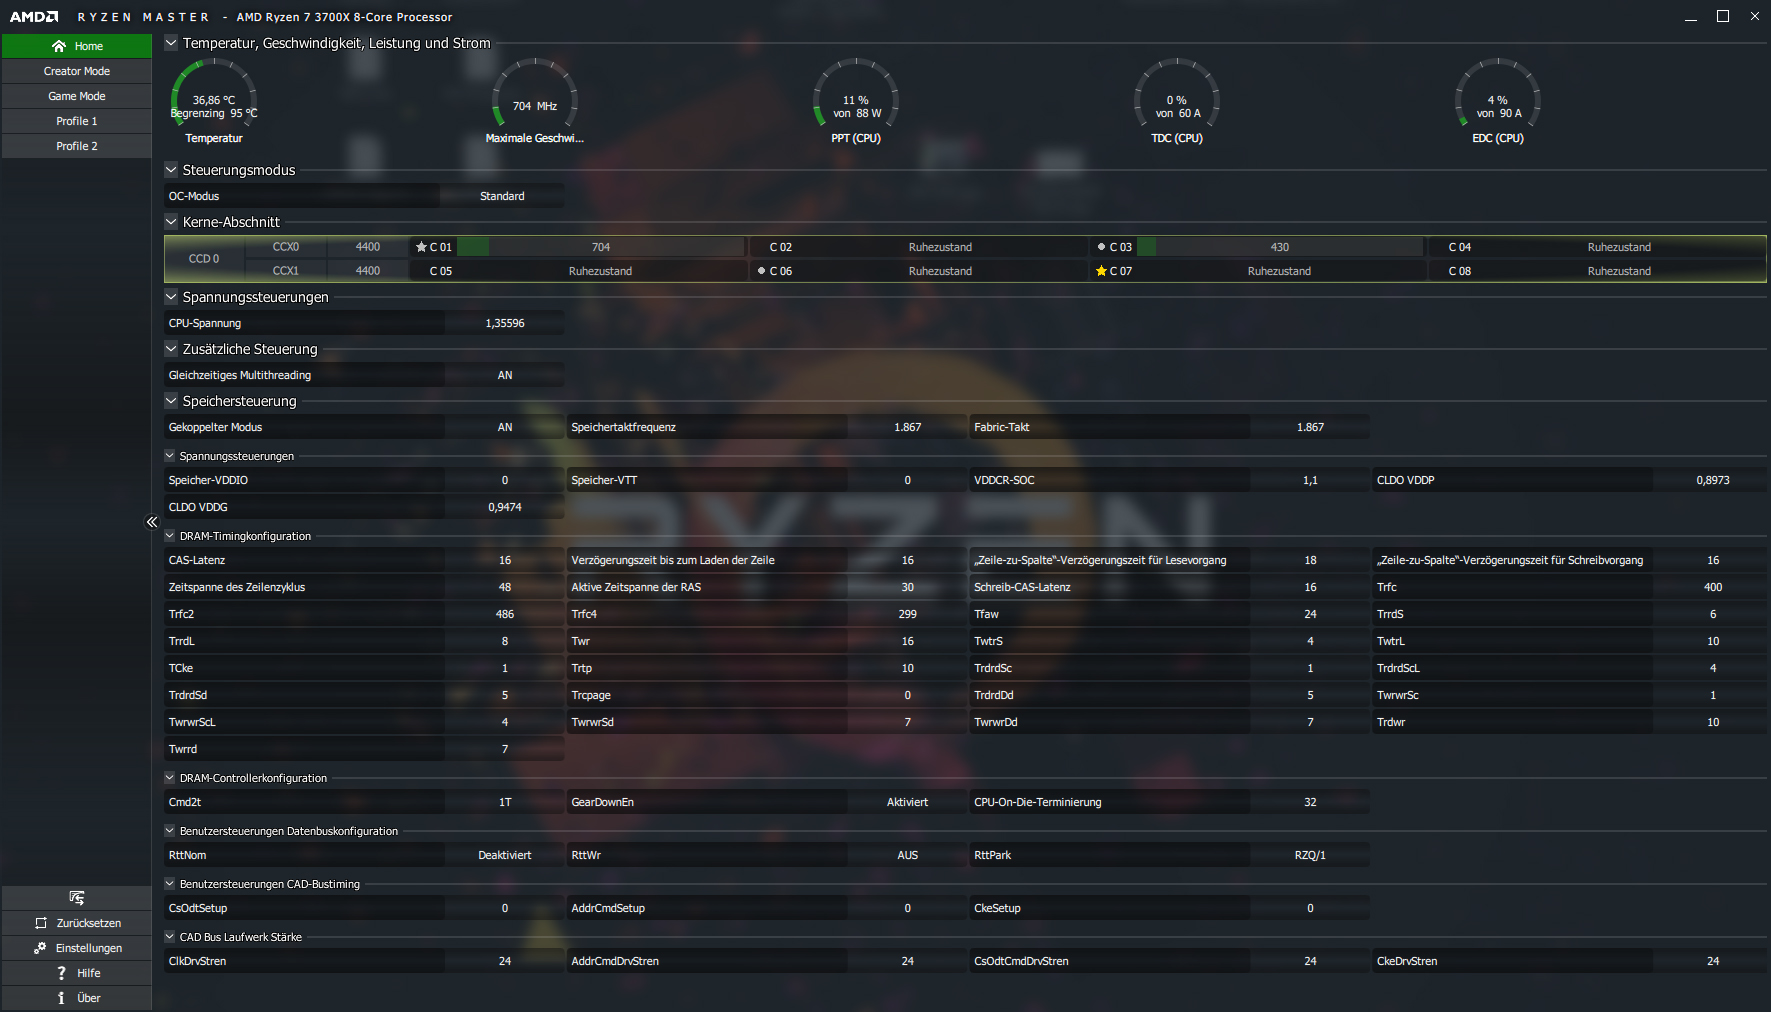Click CPU-Spannung value 1,35596
Image resolution: width=1771 pixels, height=1012 pixels.
coord(505,323)
